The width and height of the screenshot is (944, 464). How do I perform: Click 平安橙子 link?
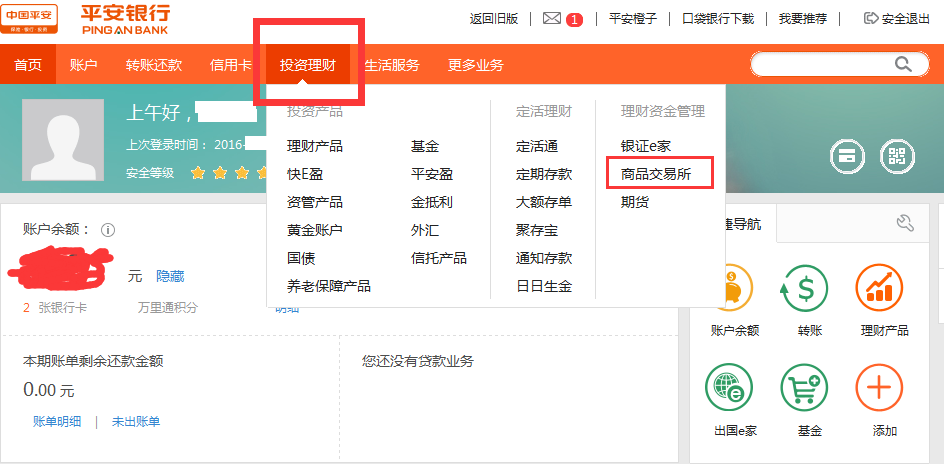(x=633, y=19)
